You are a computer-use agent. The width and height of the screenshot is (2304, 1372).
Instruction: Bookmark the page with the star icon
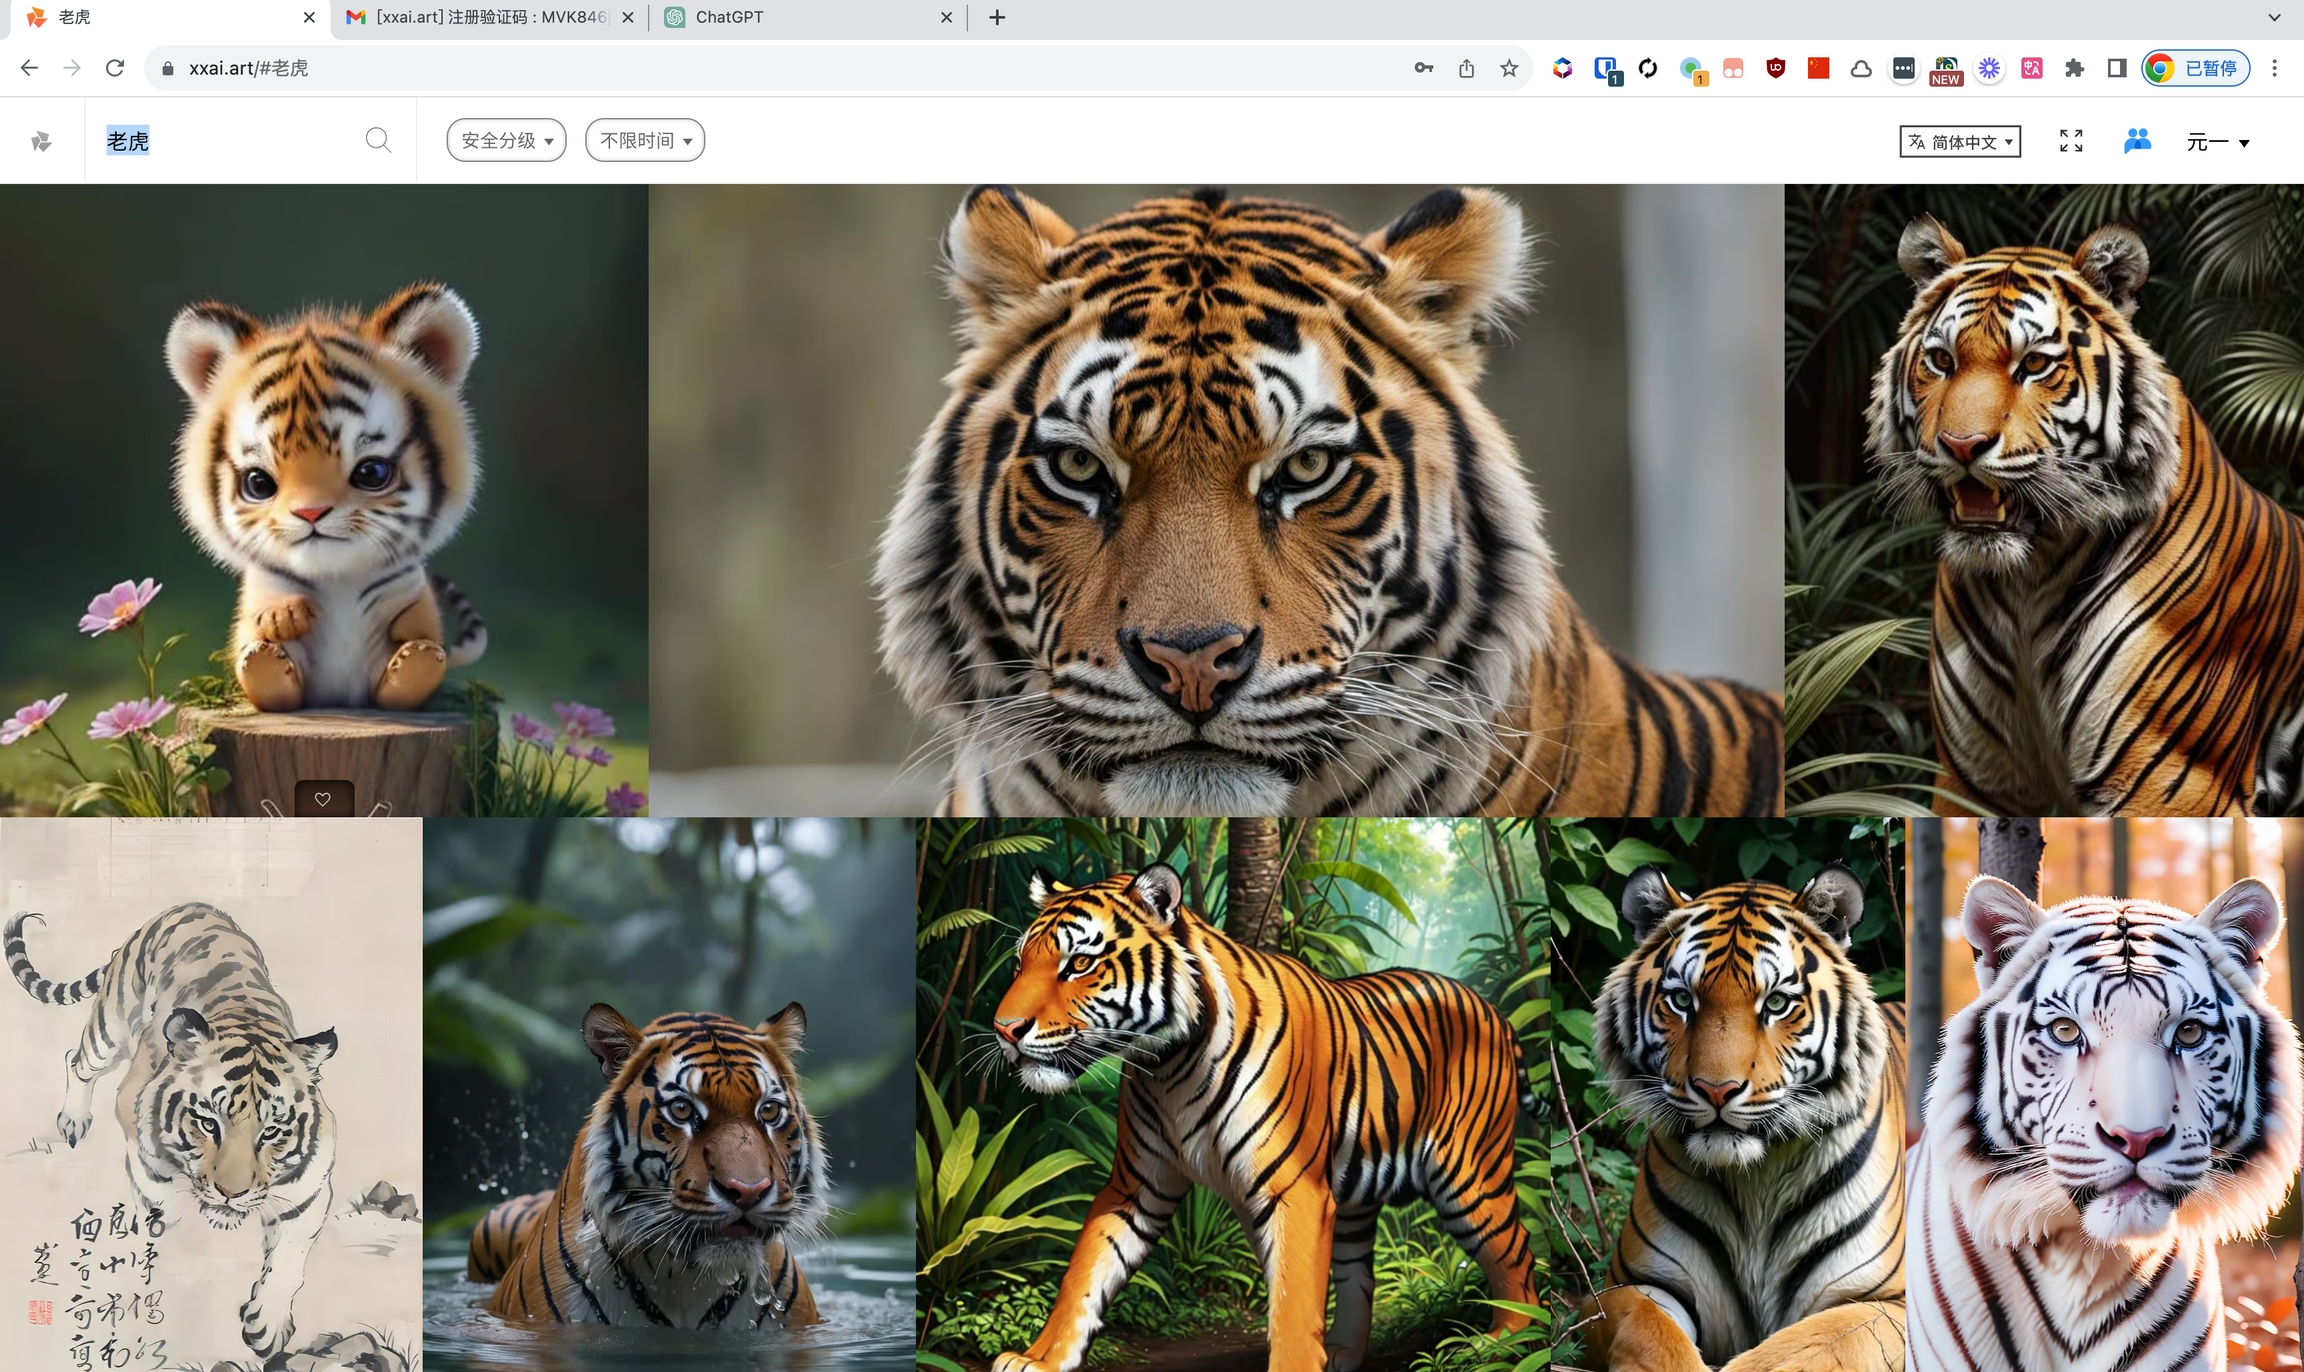(x=1509, y=68)
